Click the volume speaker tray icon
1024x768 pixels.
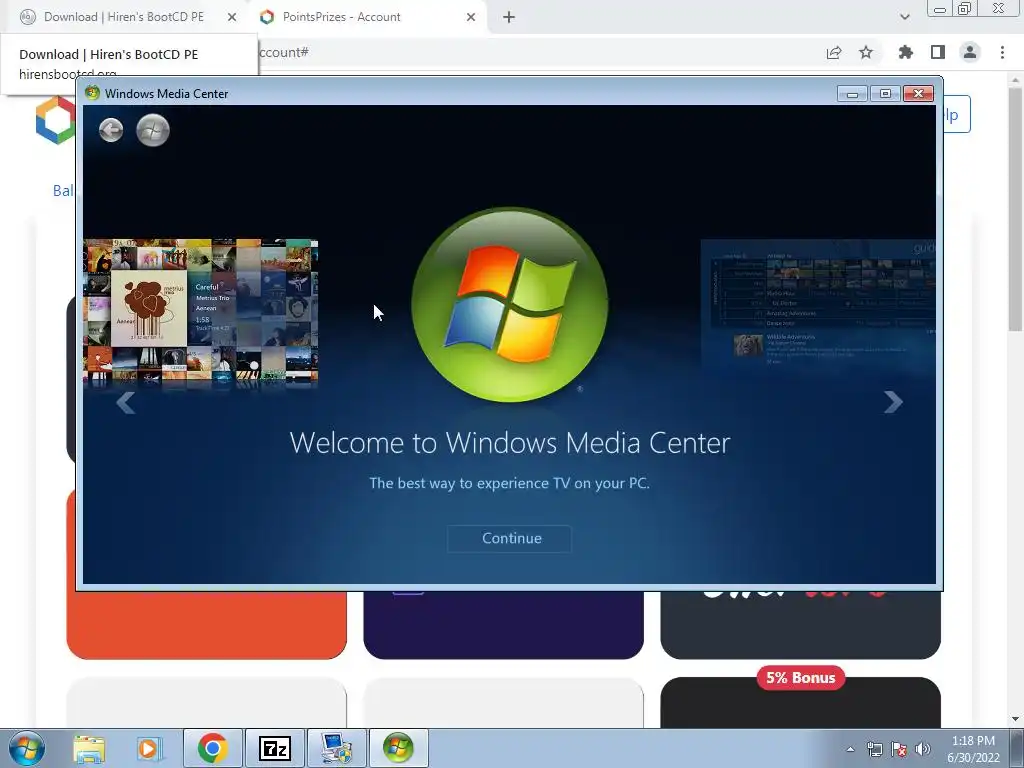[x=923, y=749]
